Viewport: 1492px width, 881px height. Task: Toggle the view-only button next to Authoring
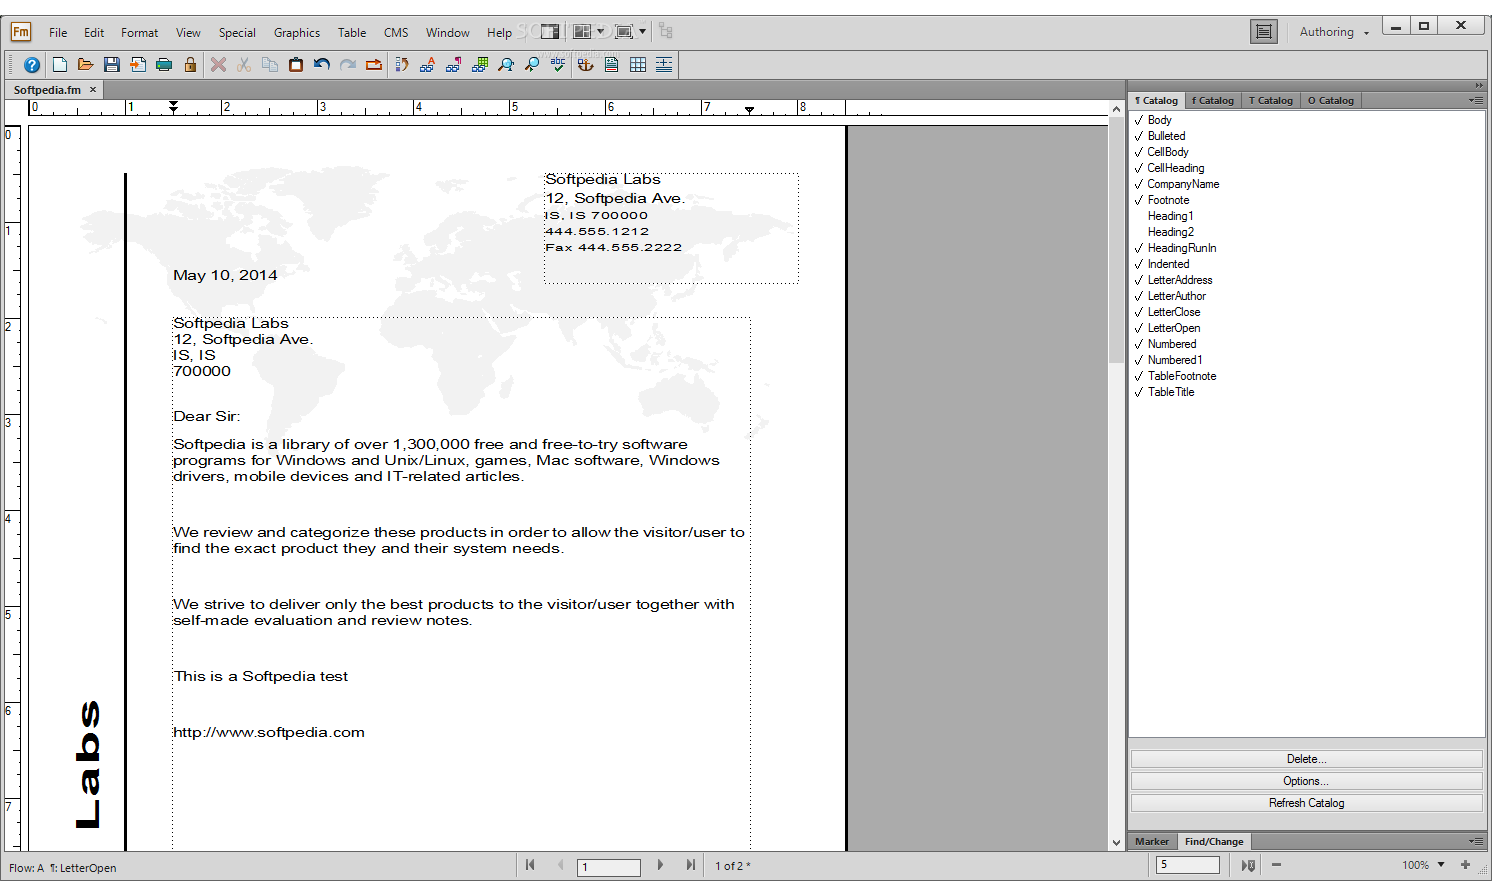1264,32
